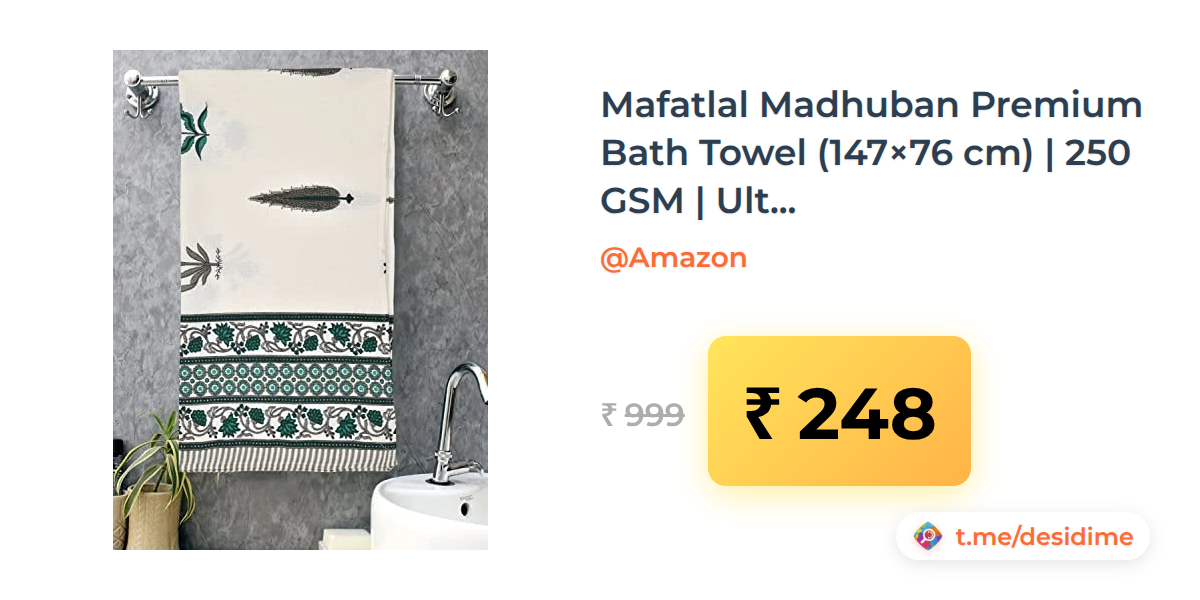Viewport: 1200px width, 600px height.
Task: Click the struck-through ₹ 999 price
Action: (642, 414)
